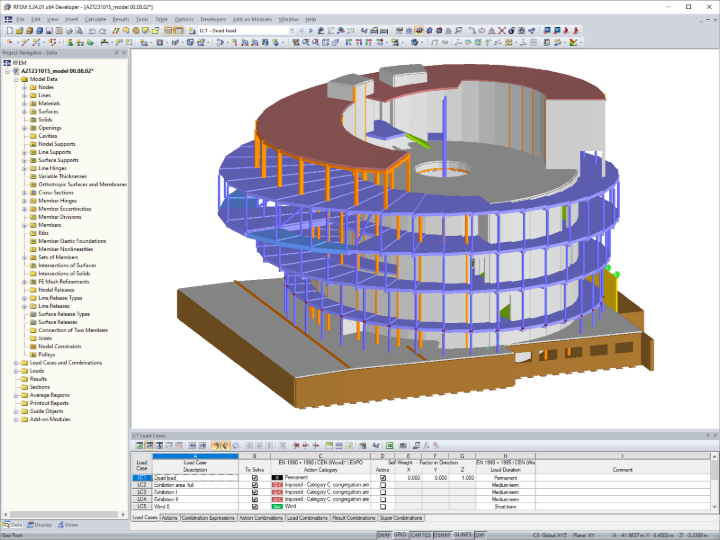Viewport: 720px width, 540px height.
Task: Open the Results menu
Action: click(x=121, y=19)
